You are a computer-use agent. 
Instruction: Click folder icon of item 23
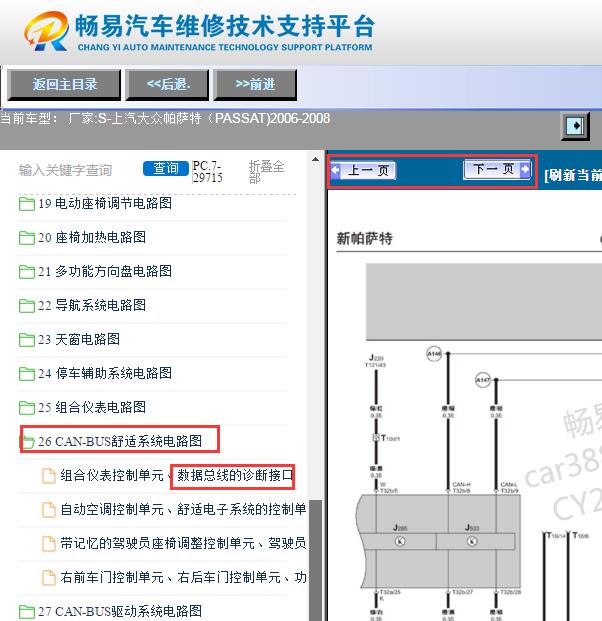coord(27,340)
